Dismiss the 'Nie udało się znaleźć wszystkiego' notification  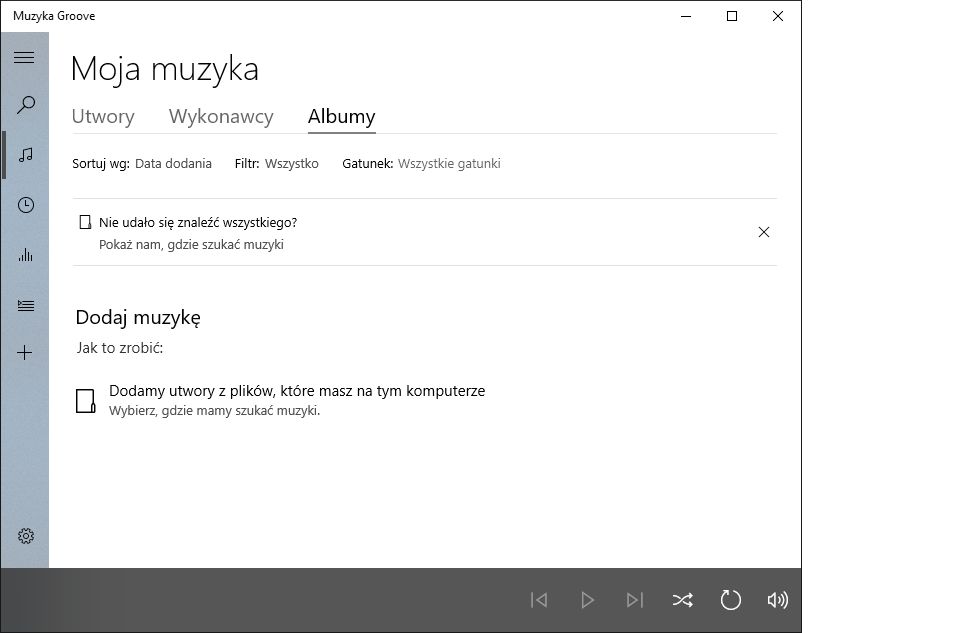[x=764, y=231]
